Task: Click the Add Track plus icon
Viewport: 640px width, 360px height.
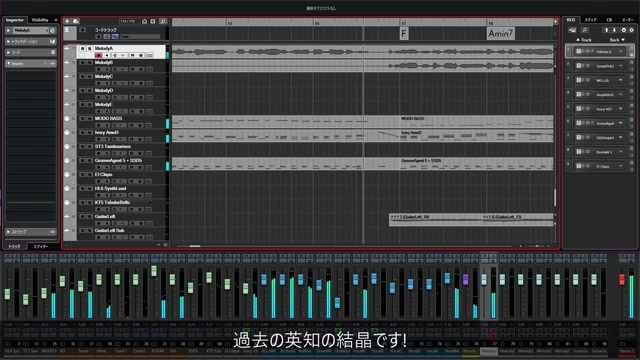Action: (67, 21)
